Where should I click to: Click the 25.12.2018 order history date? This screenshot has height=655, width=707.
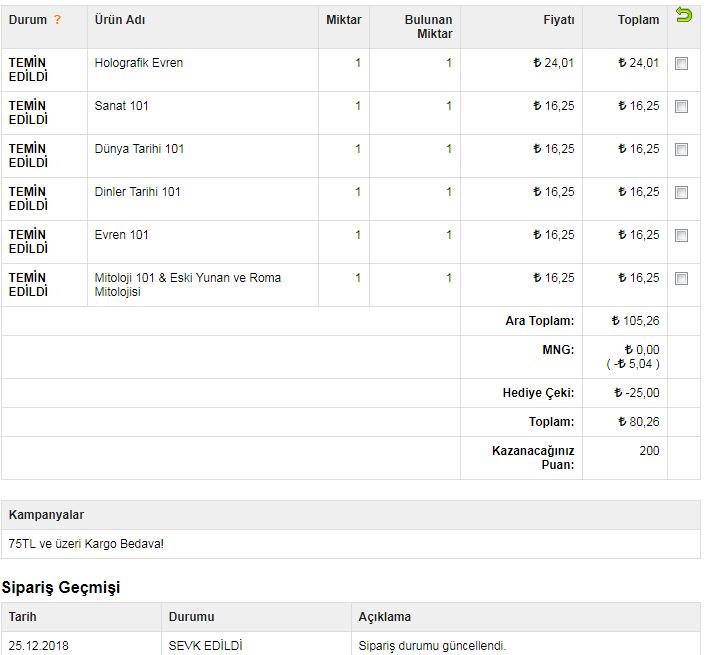coord(39,645)
